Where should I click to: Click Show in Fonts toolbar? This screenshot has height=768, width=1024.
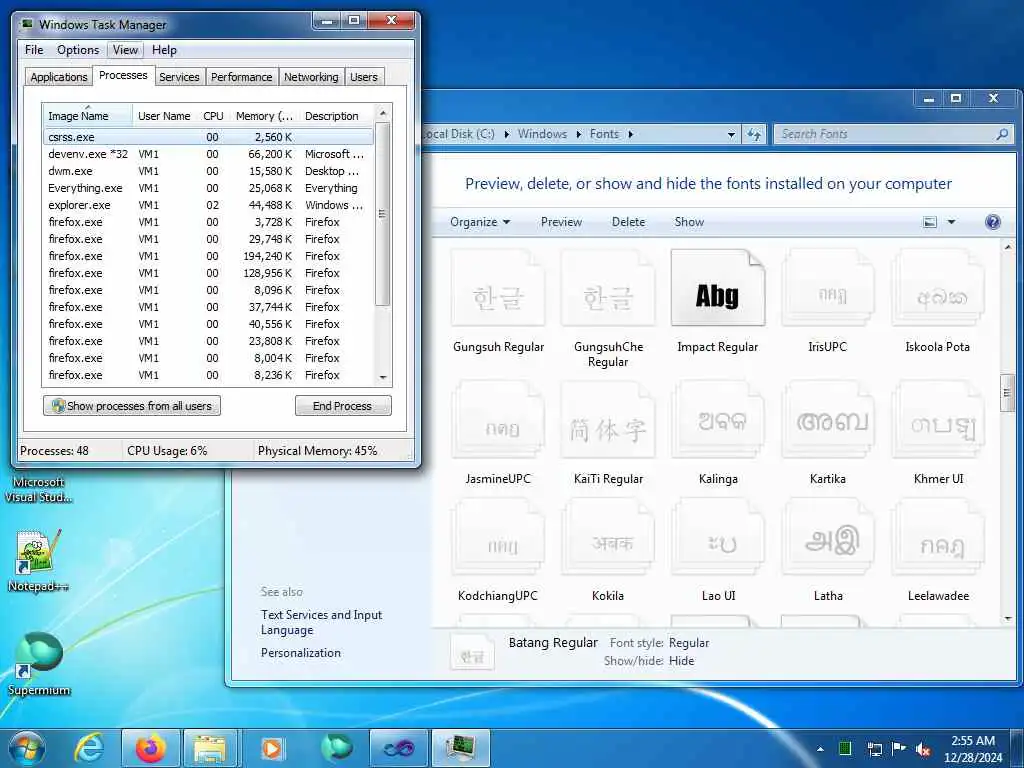tap(689, 222)
